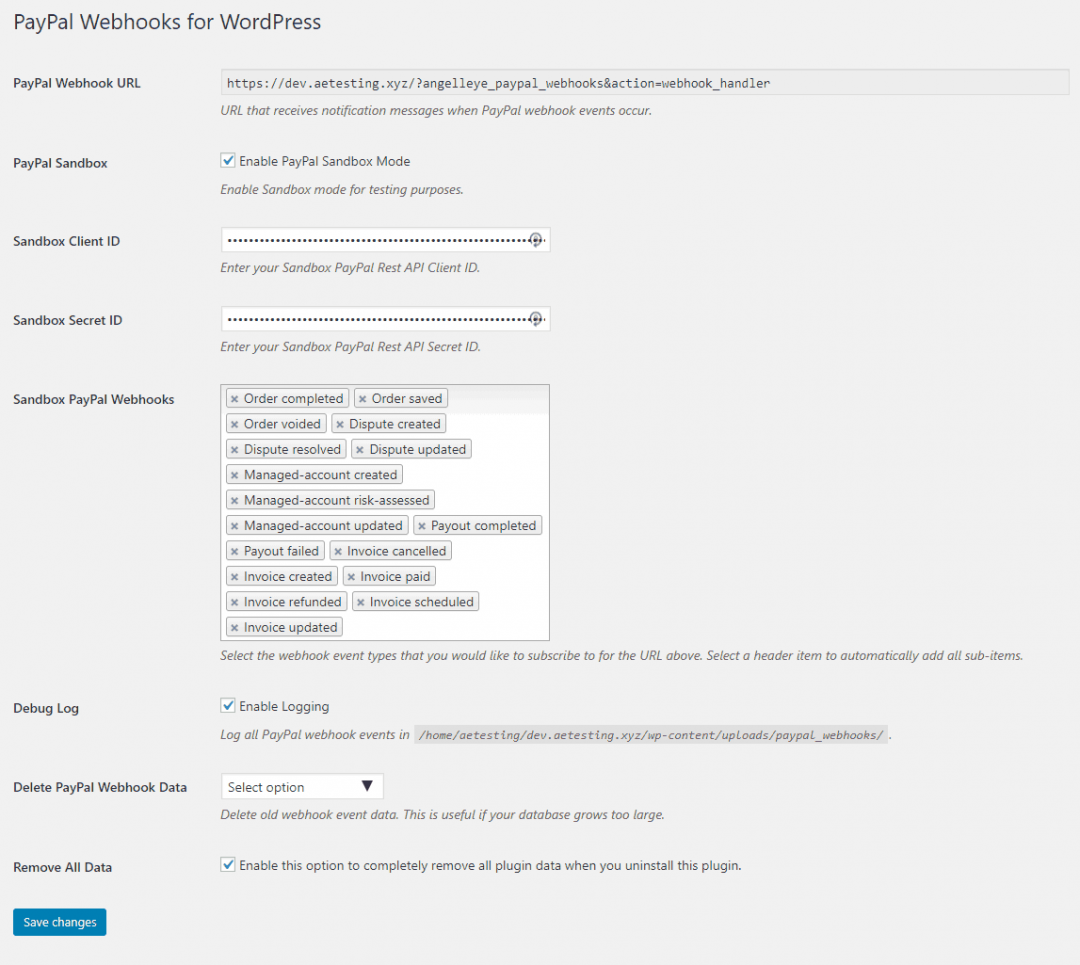Image resolution: width=1080 pixels, height=965 pixels.
Task: Disable PayPal Sandbox Mode
Action: pyautogui.click(x=227, y=160)
